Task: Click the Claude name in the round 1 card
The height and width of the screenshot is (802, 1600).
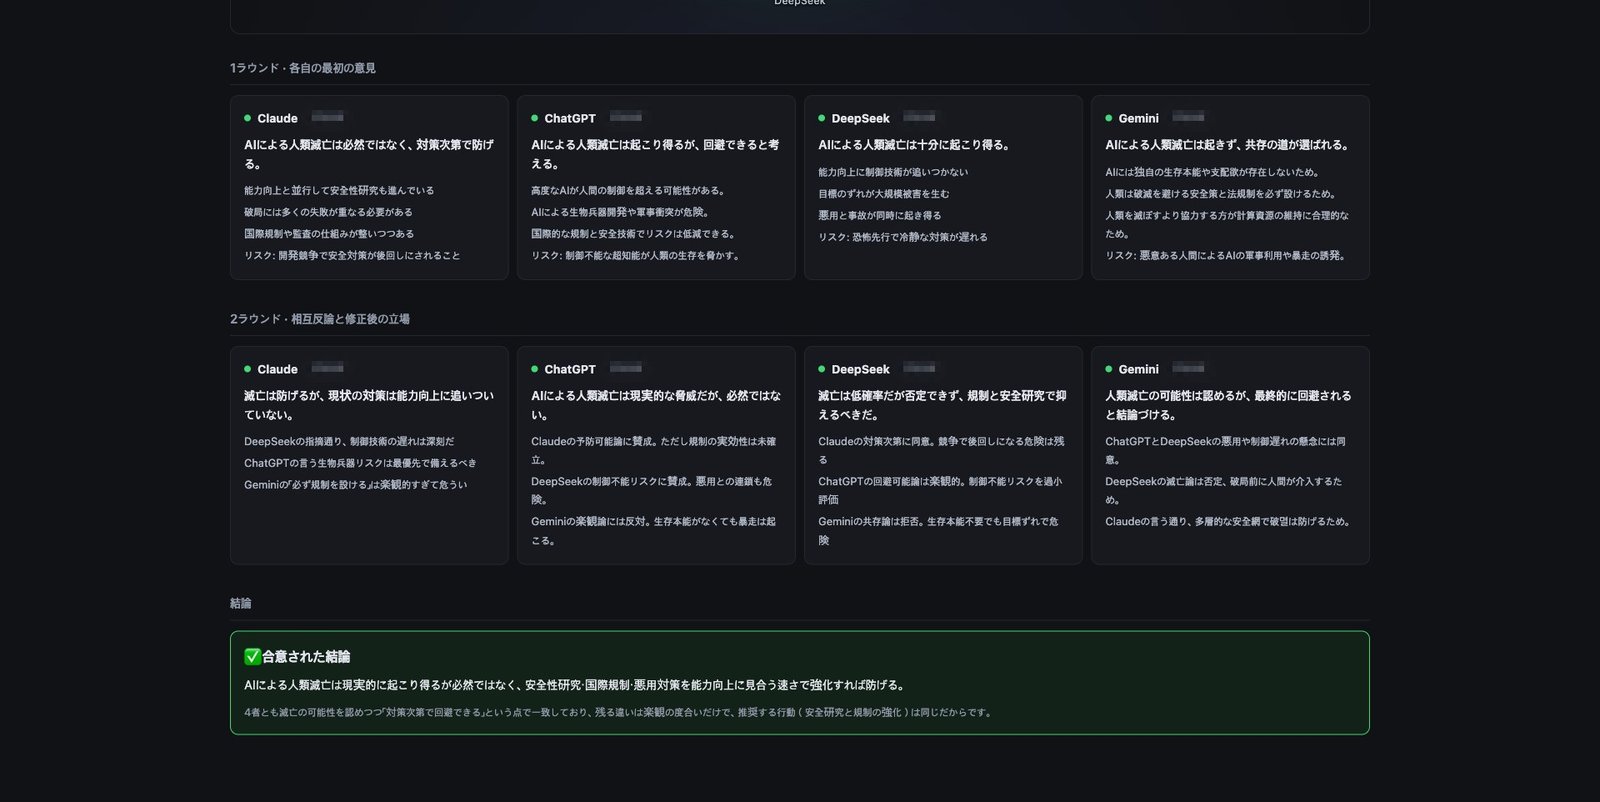Action: [277, 118]
